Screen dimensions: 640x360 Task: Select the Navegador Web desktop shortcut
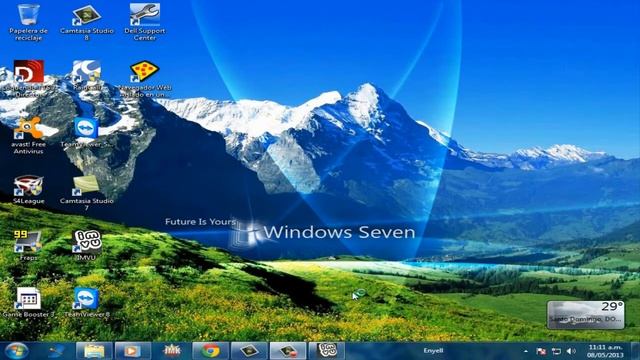pyautogui.click(x=144, y=79)
